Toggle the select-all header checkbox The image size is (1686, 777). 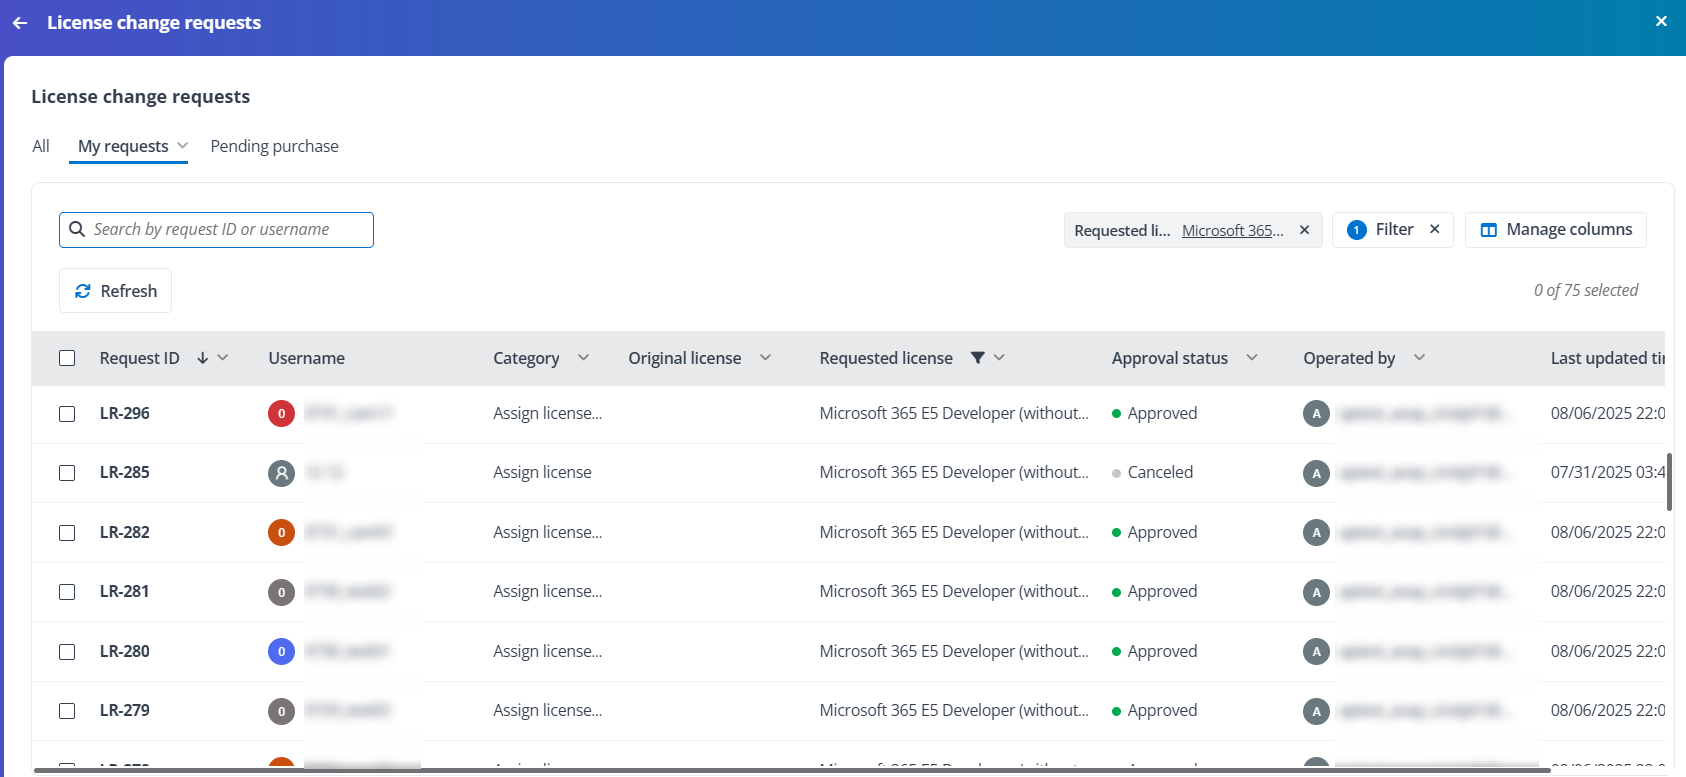(67, 358)
